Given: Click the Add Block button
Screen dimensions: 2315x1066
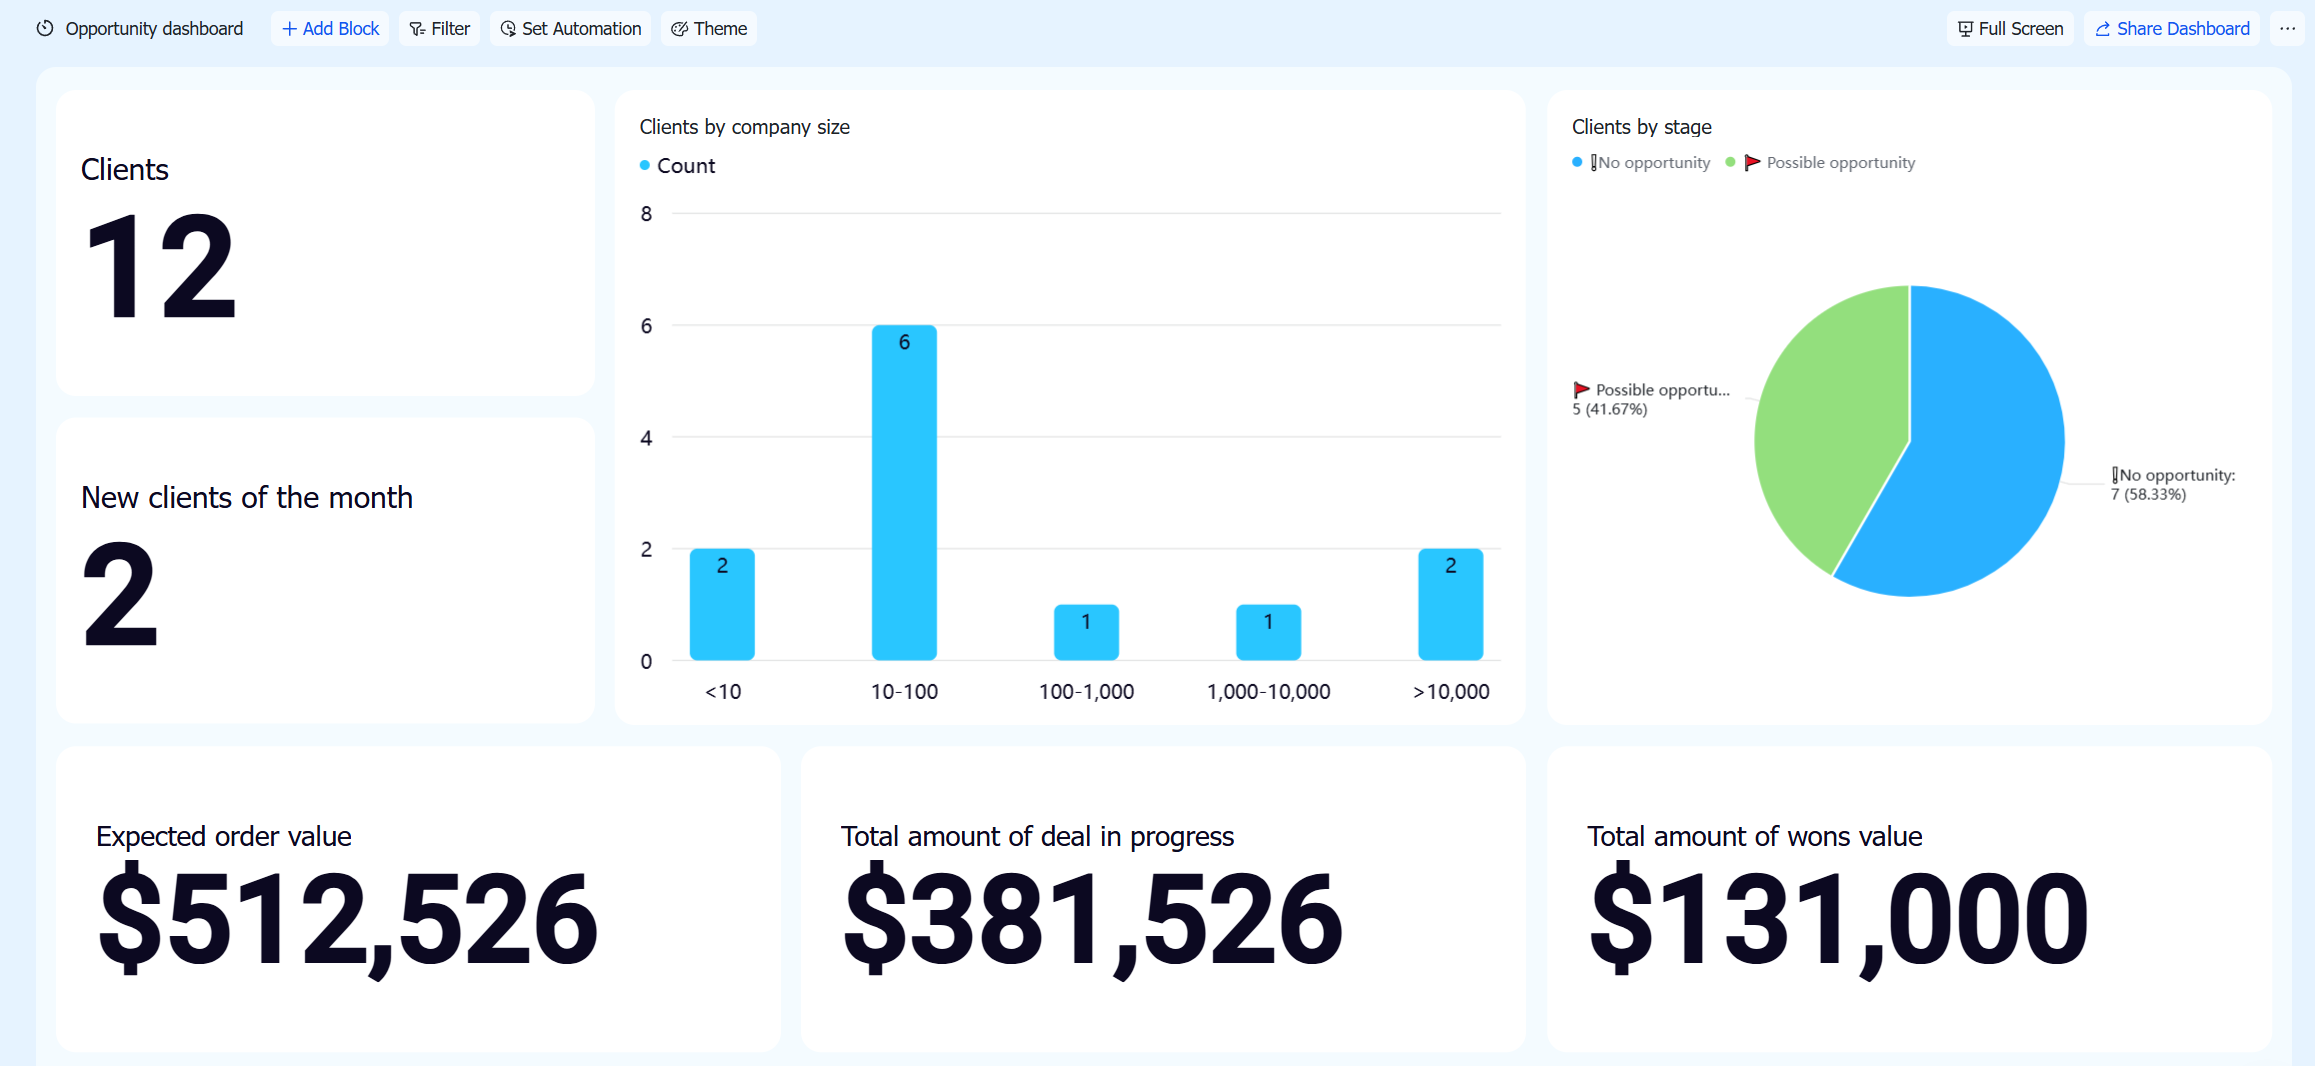Looking at the screenshot, I should 330,29.
